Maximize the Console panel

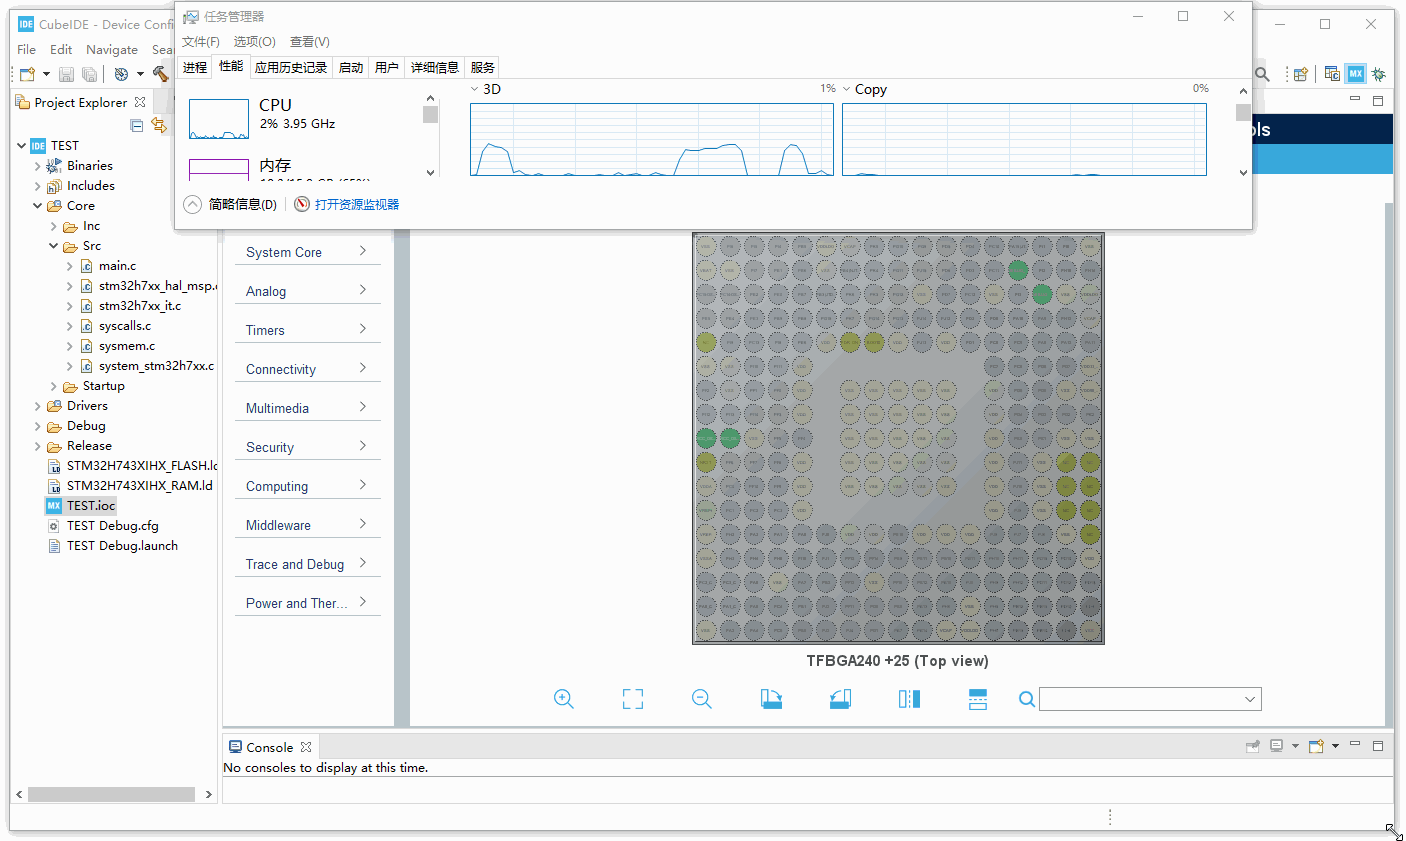[1378, 745]
